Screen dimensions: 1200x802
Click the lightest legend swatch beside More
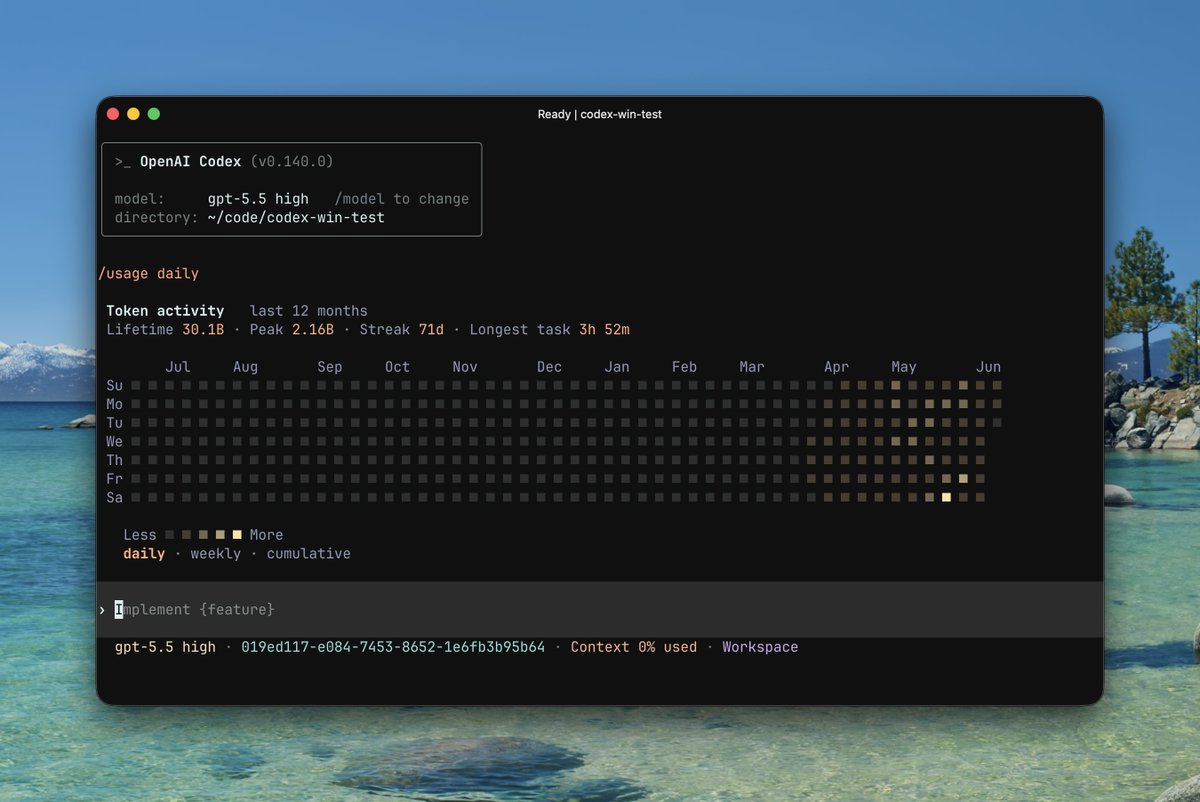point(237,535)
